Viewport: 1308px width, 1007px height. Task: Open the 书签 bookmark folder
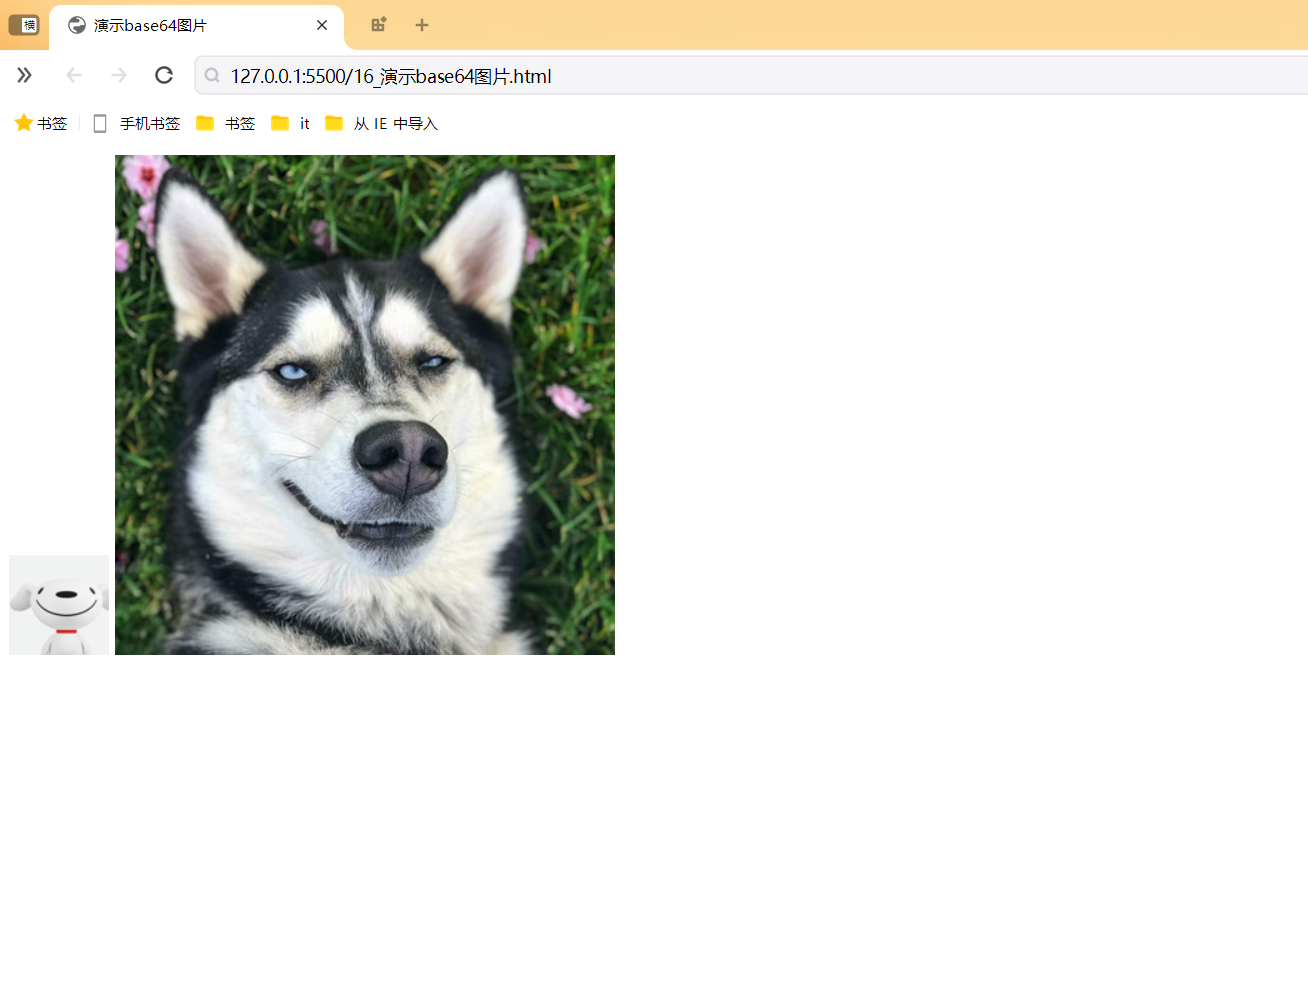click(226, 123)
